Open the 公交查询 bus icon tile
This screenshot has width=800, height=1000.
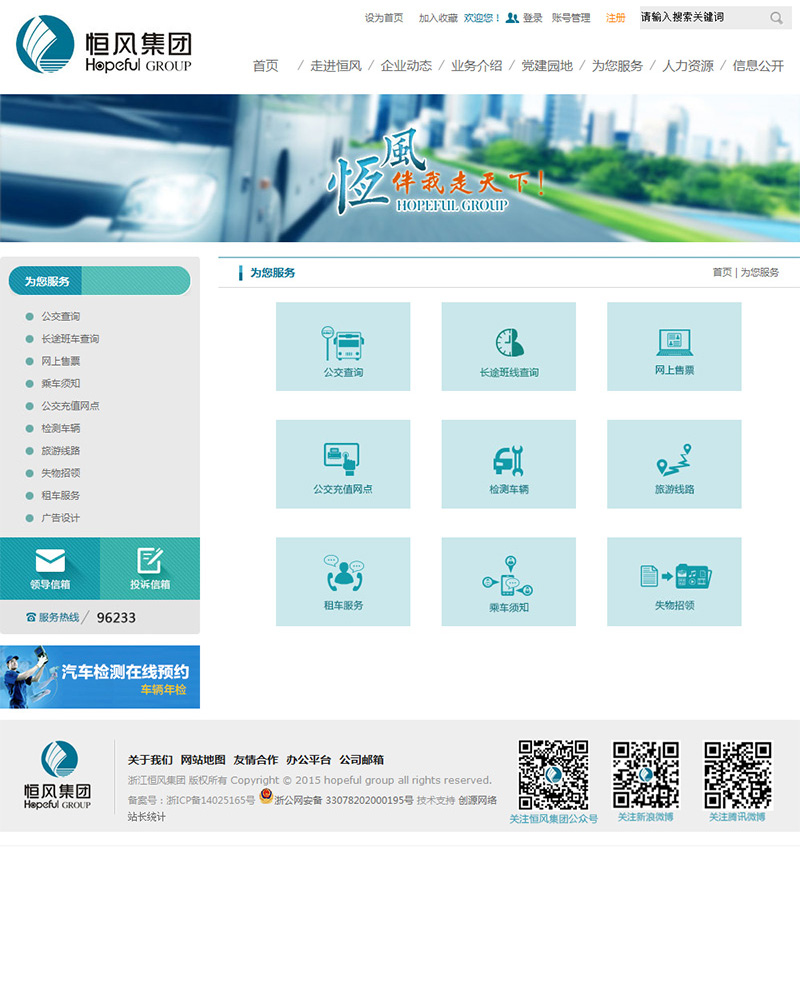343,346
